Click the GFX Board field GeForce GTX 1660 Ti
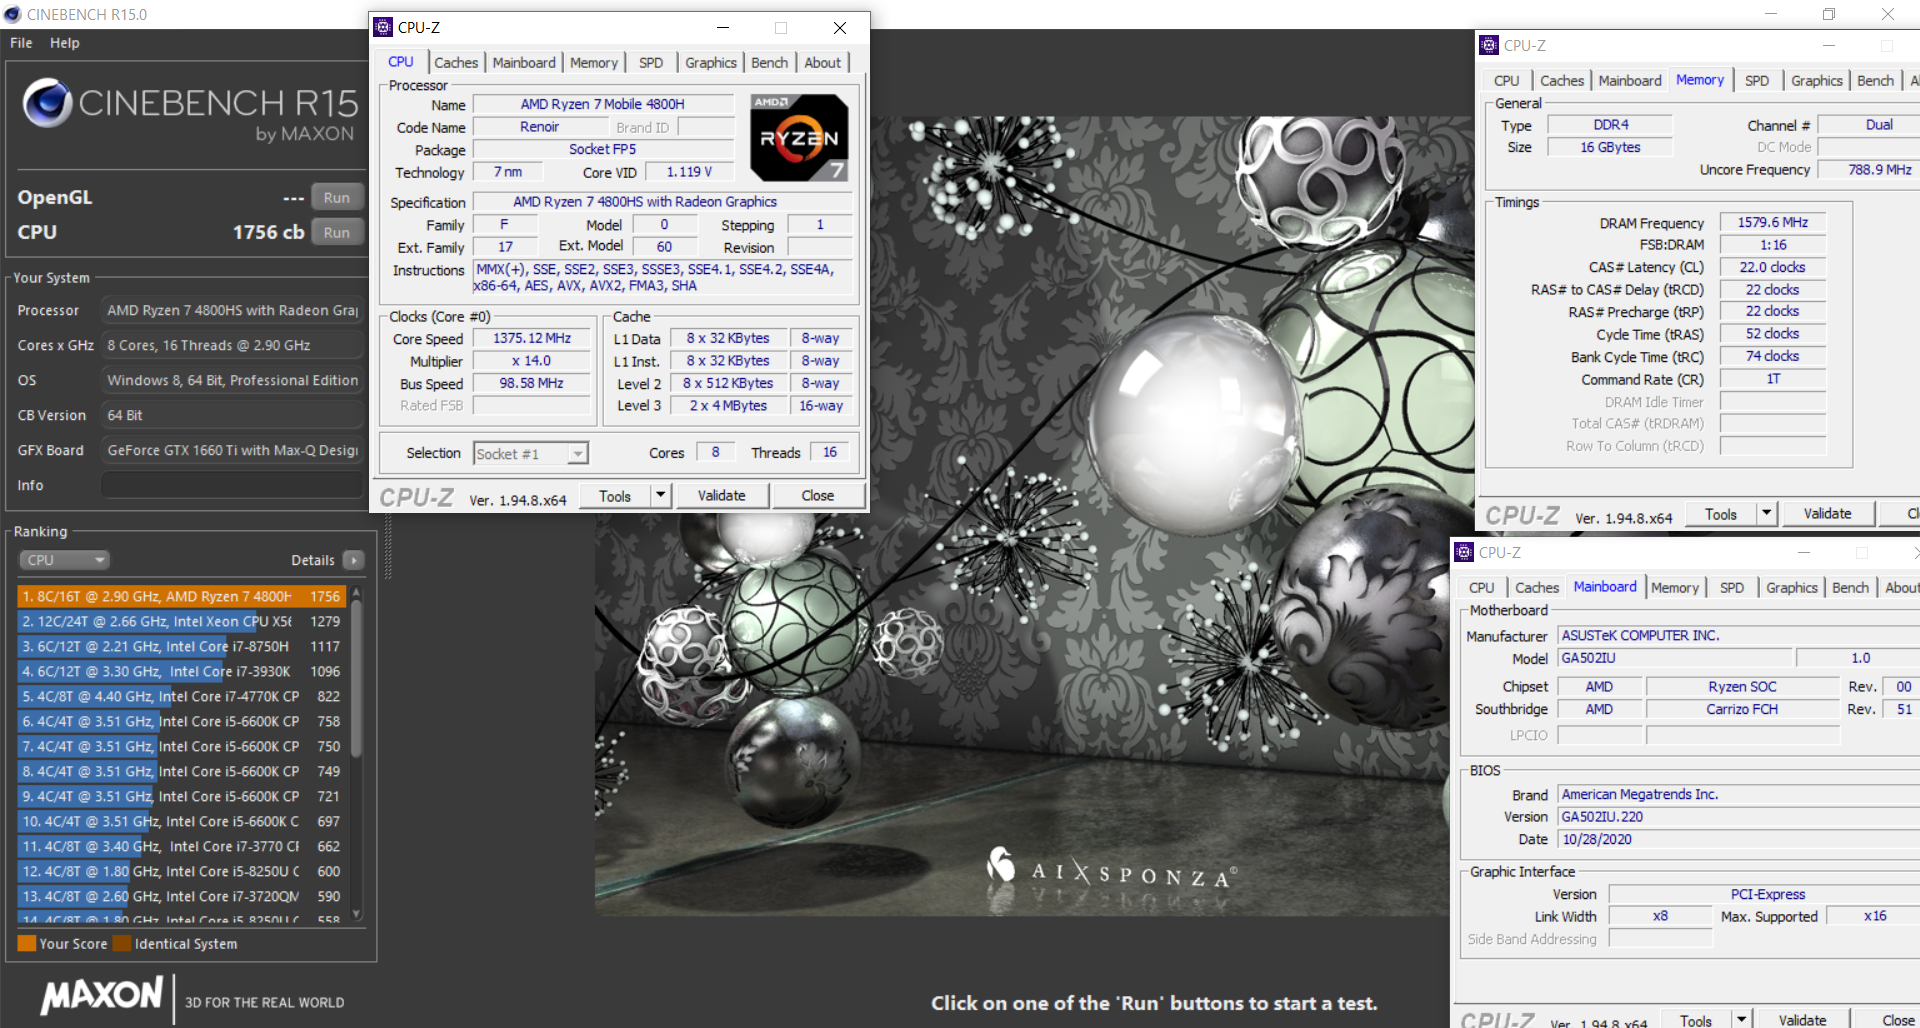 [x=232, y=450]
